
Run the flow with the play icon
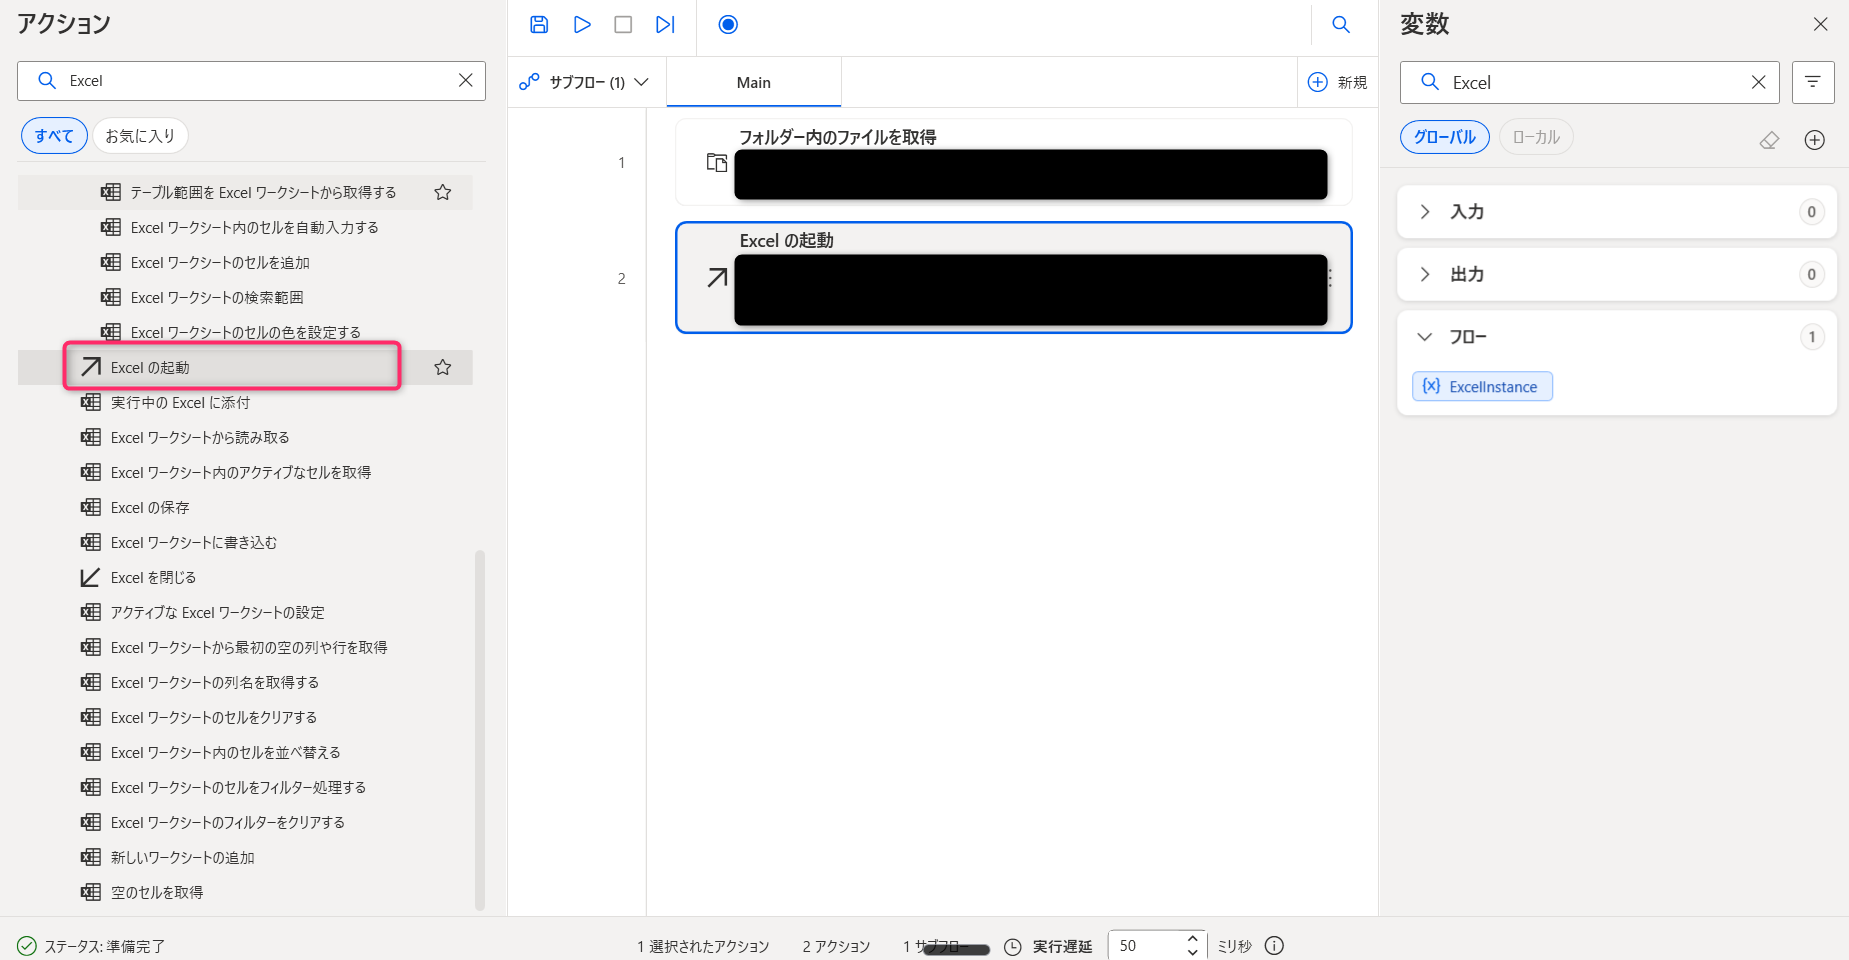(x=582, y=25)
